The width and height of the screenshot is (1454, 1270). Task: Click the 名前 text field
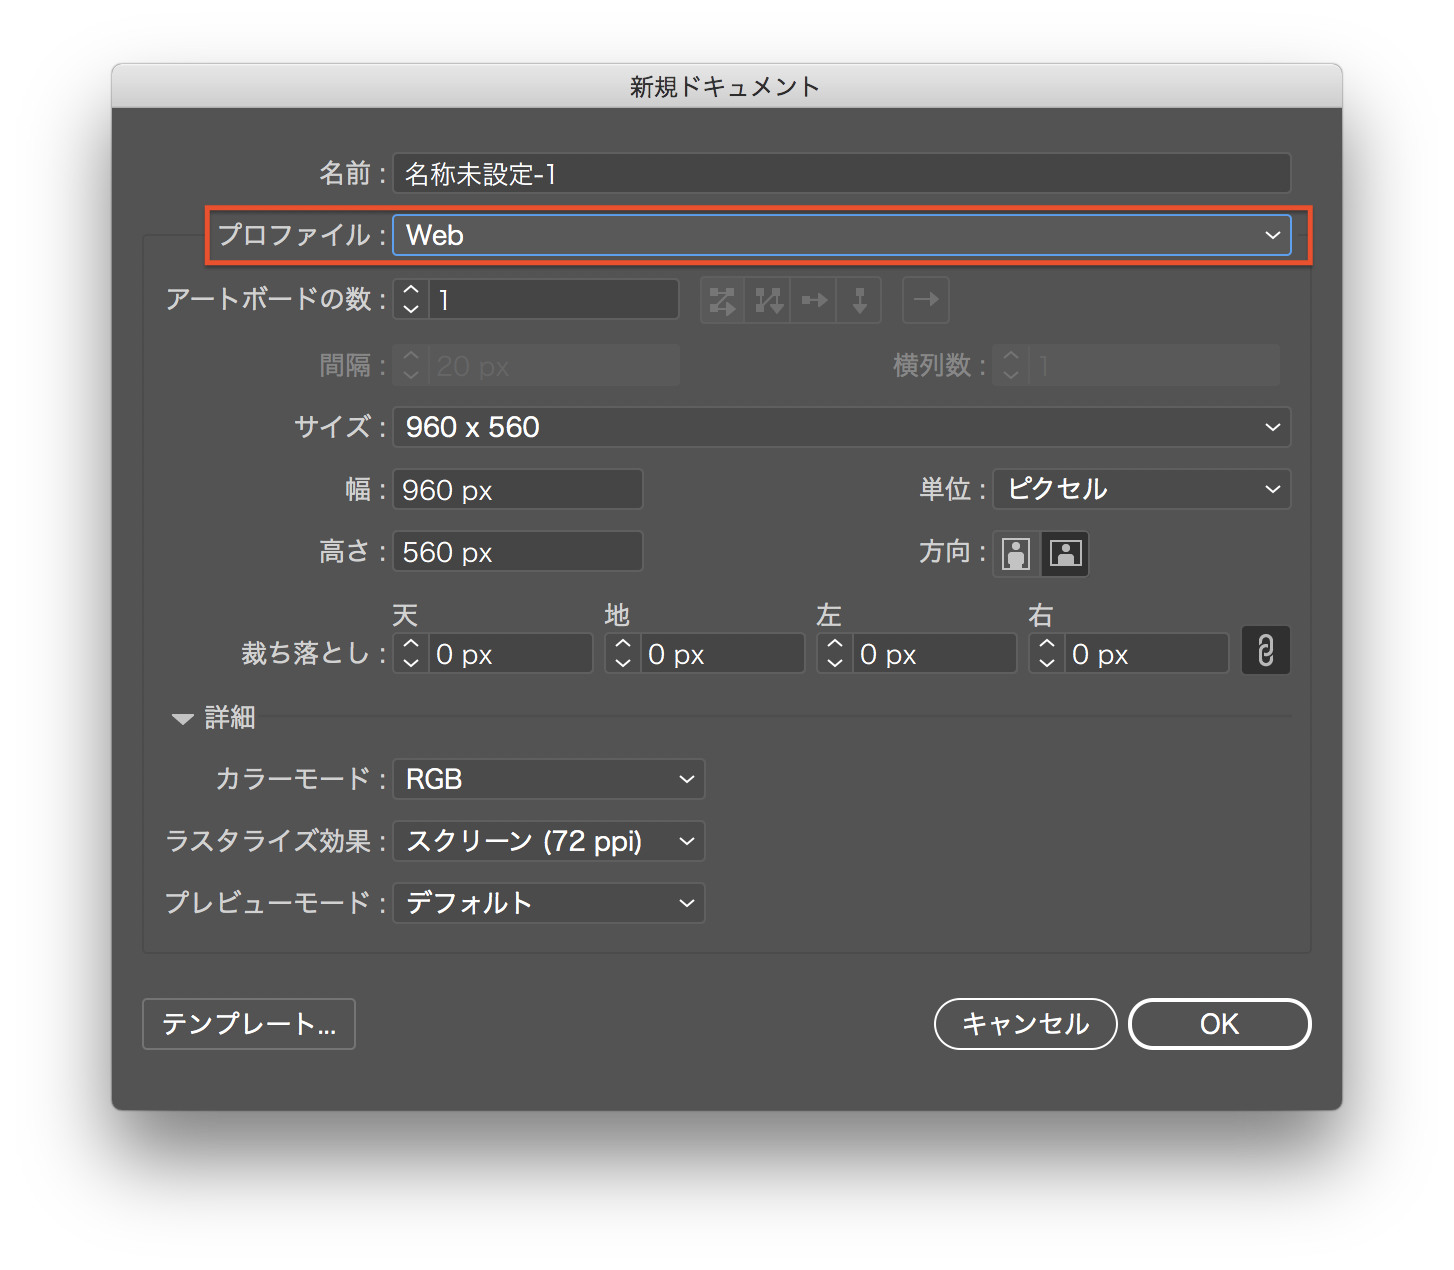tap(842, 173)
